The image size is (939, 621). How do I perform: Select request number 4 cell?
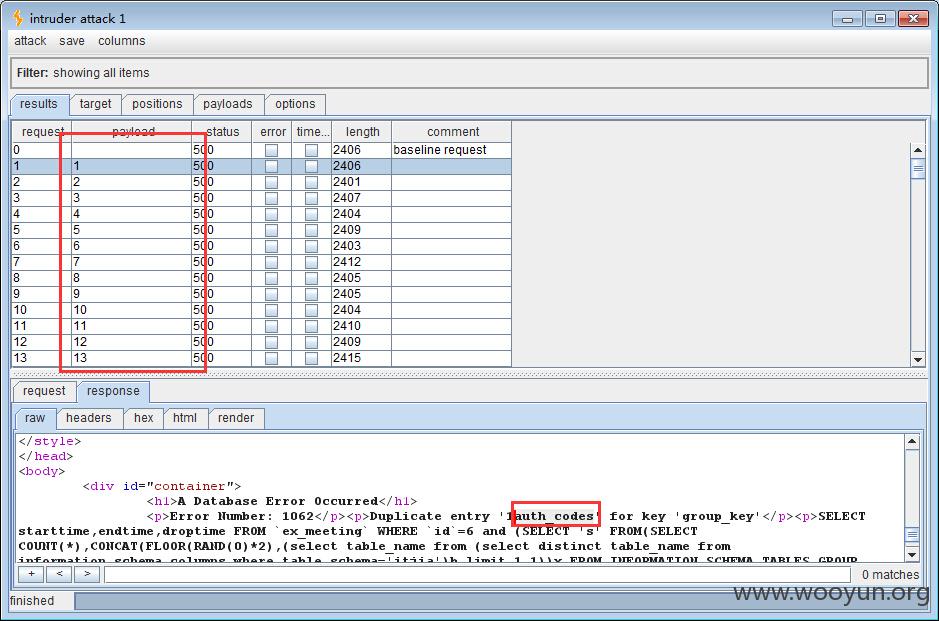pyautogui.click(x=41, y=214)
